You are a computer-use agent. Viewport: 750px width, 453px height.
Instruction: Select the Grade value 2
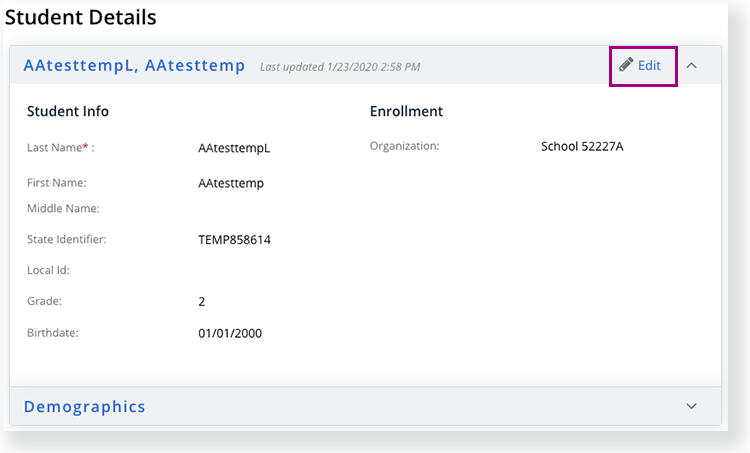201,301
